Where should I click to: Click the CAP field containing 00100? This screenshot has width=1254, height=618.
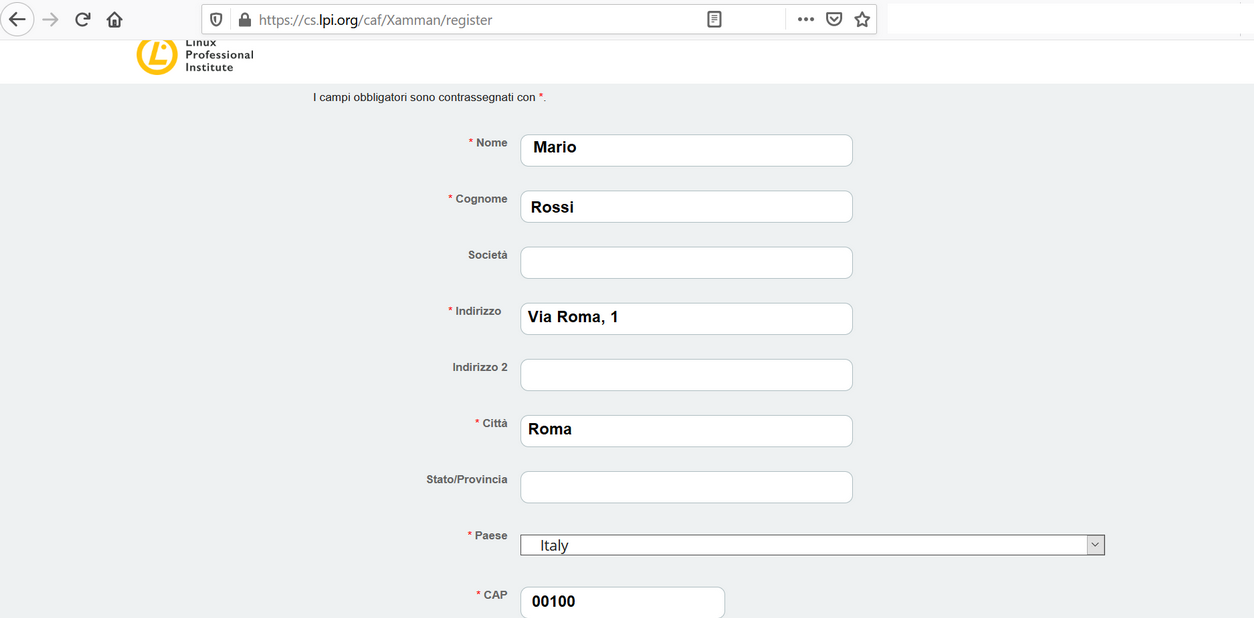click(622, 602)
